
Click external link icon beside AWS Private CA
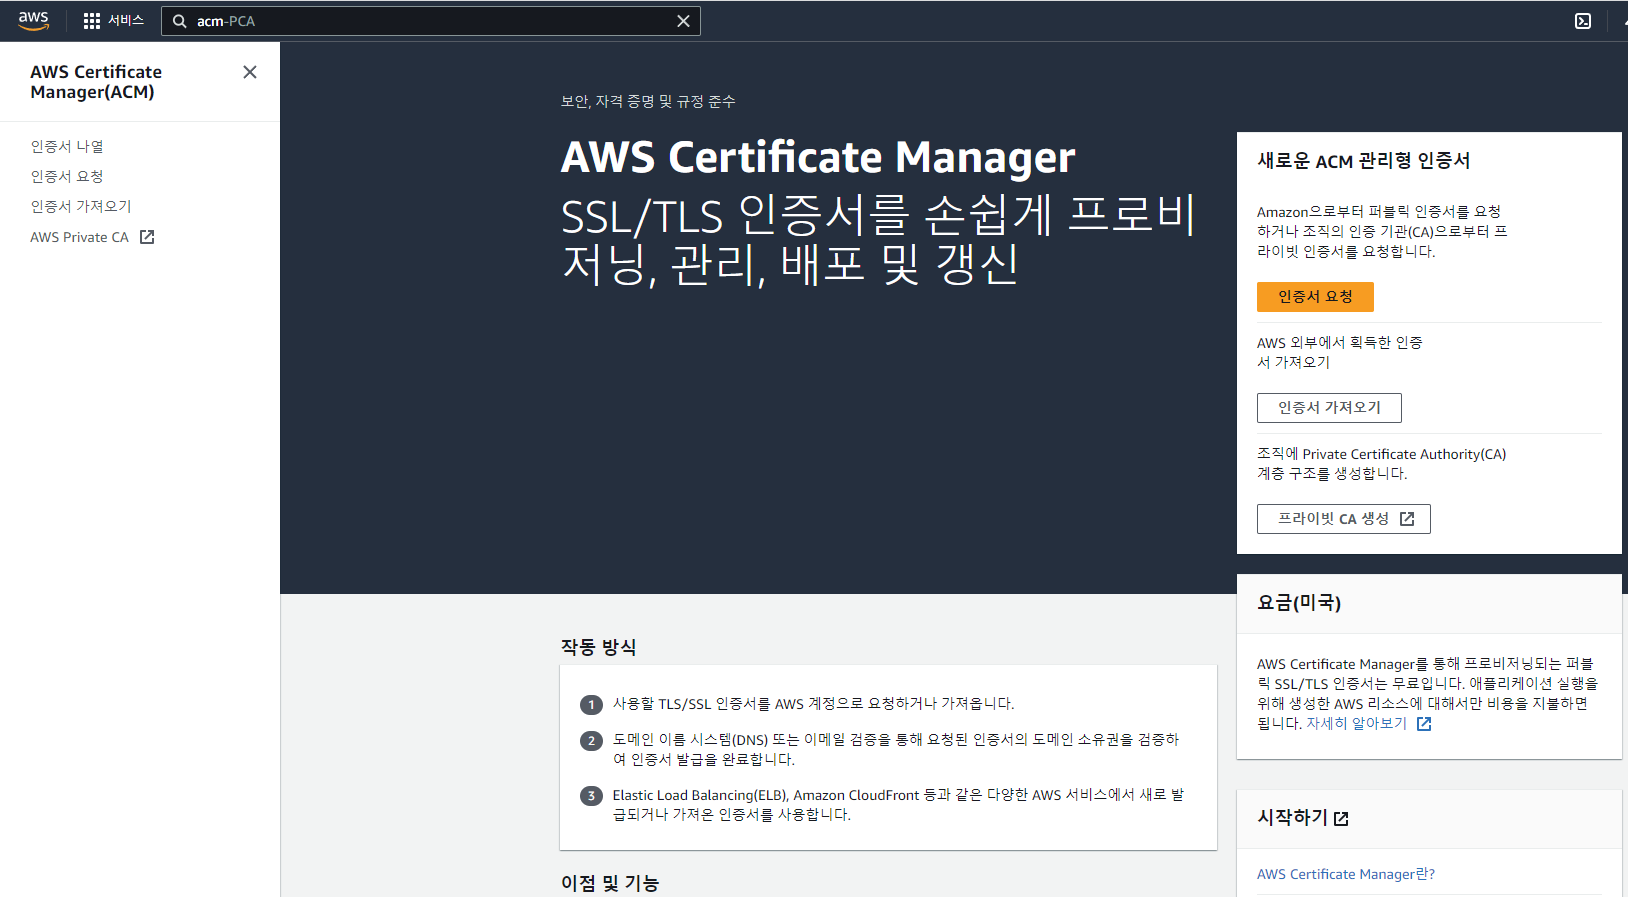(147, 237)
